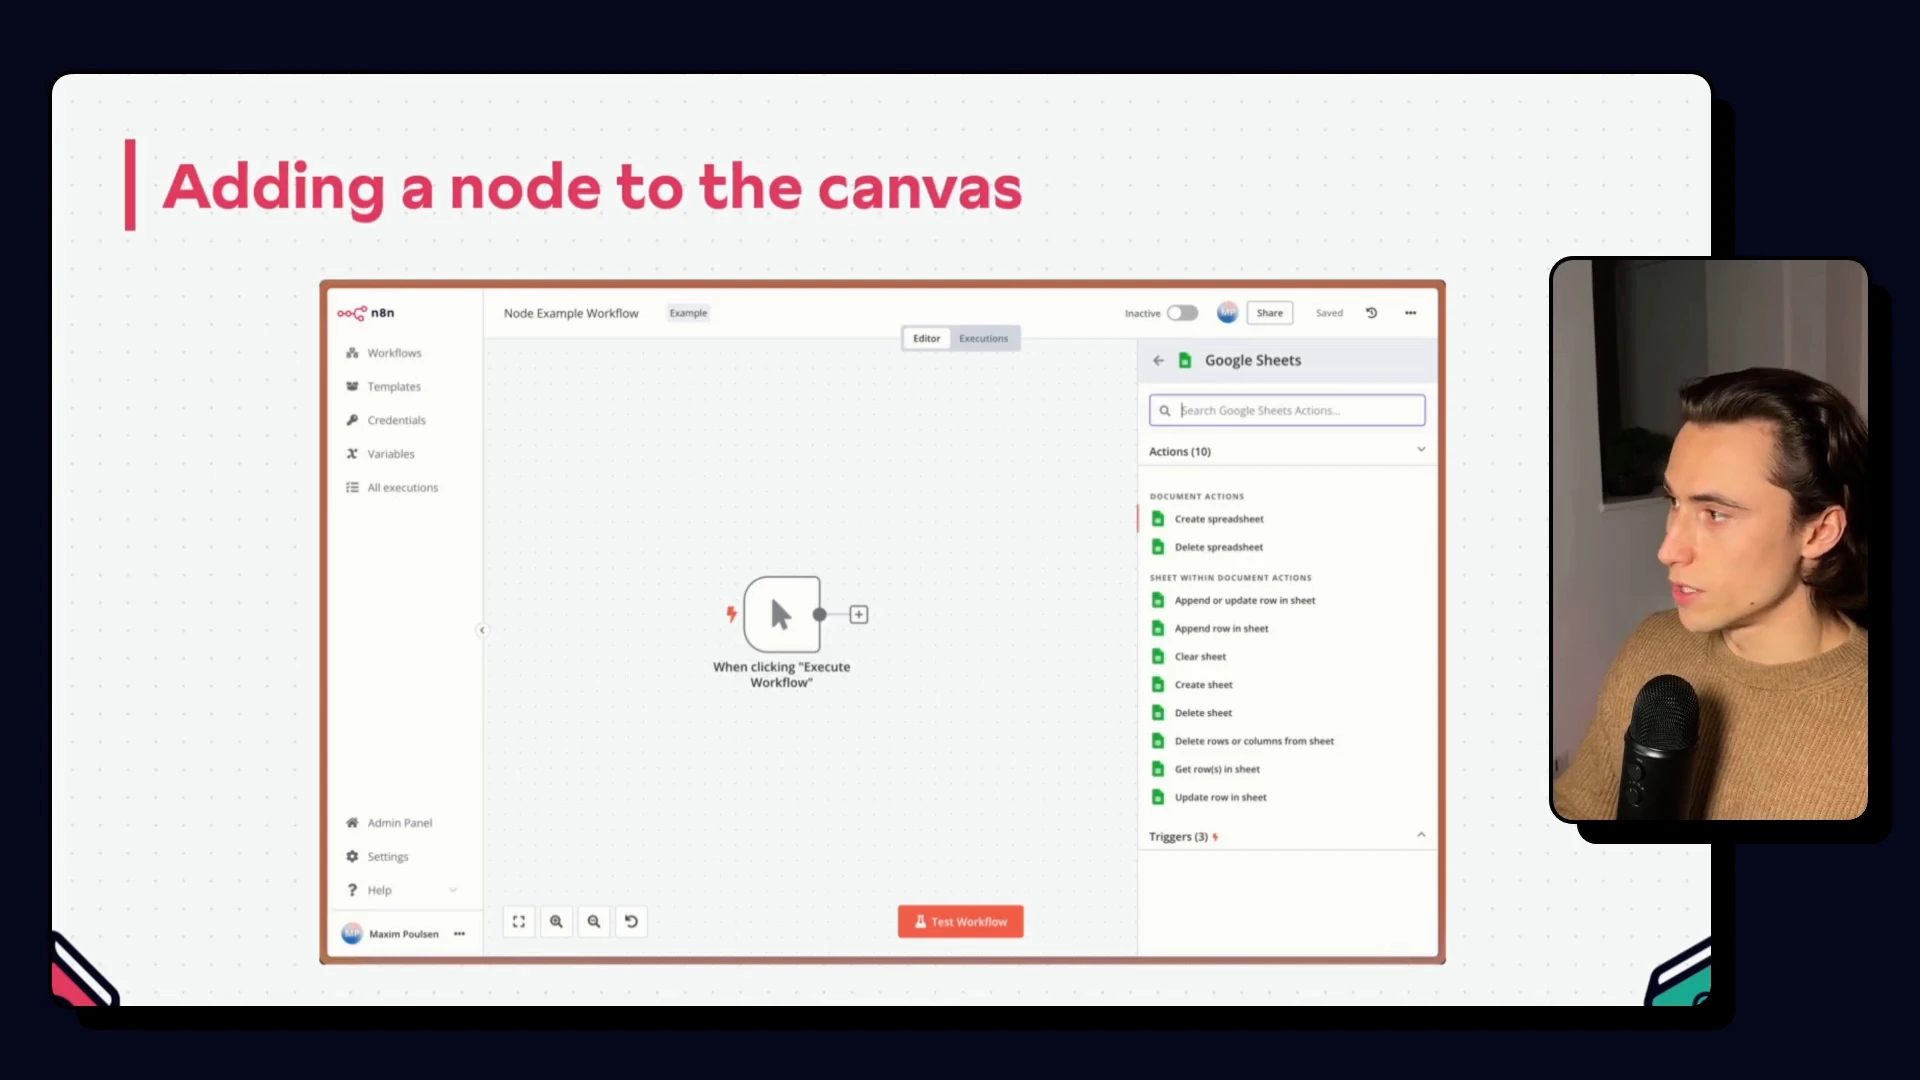Screen dimensions: 1920x1080
Task: Click the Maxim Poulsen avatar
Action: point(352,934)
